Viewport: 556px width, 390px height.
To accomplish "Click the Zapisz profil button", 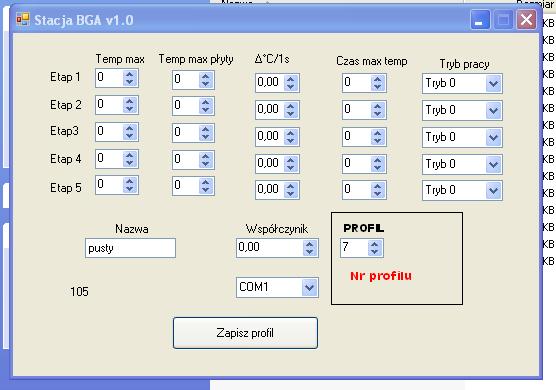I will coord(245,333).
